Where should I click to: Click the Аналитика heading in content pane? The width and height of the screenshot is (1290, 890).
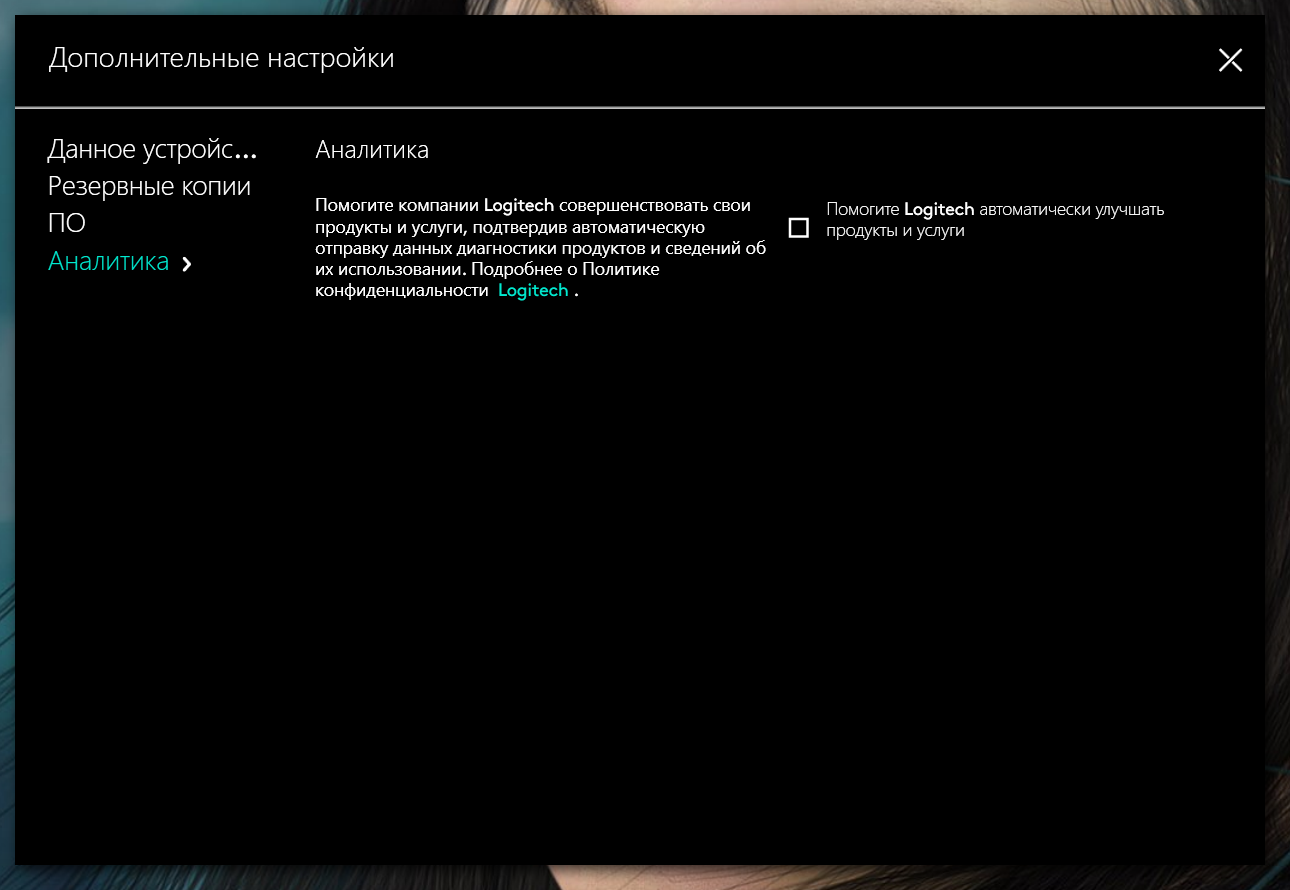click(x=372, y=150)
